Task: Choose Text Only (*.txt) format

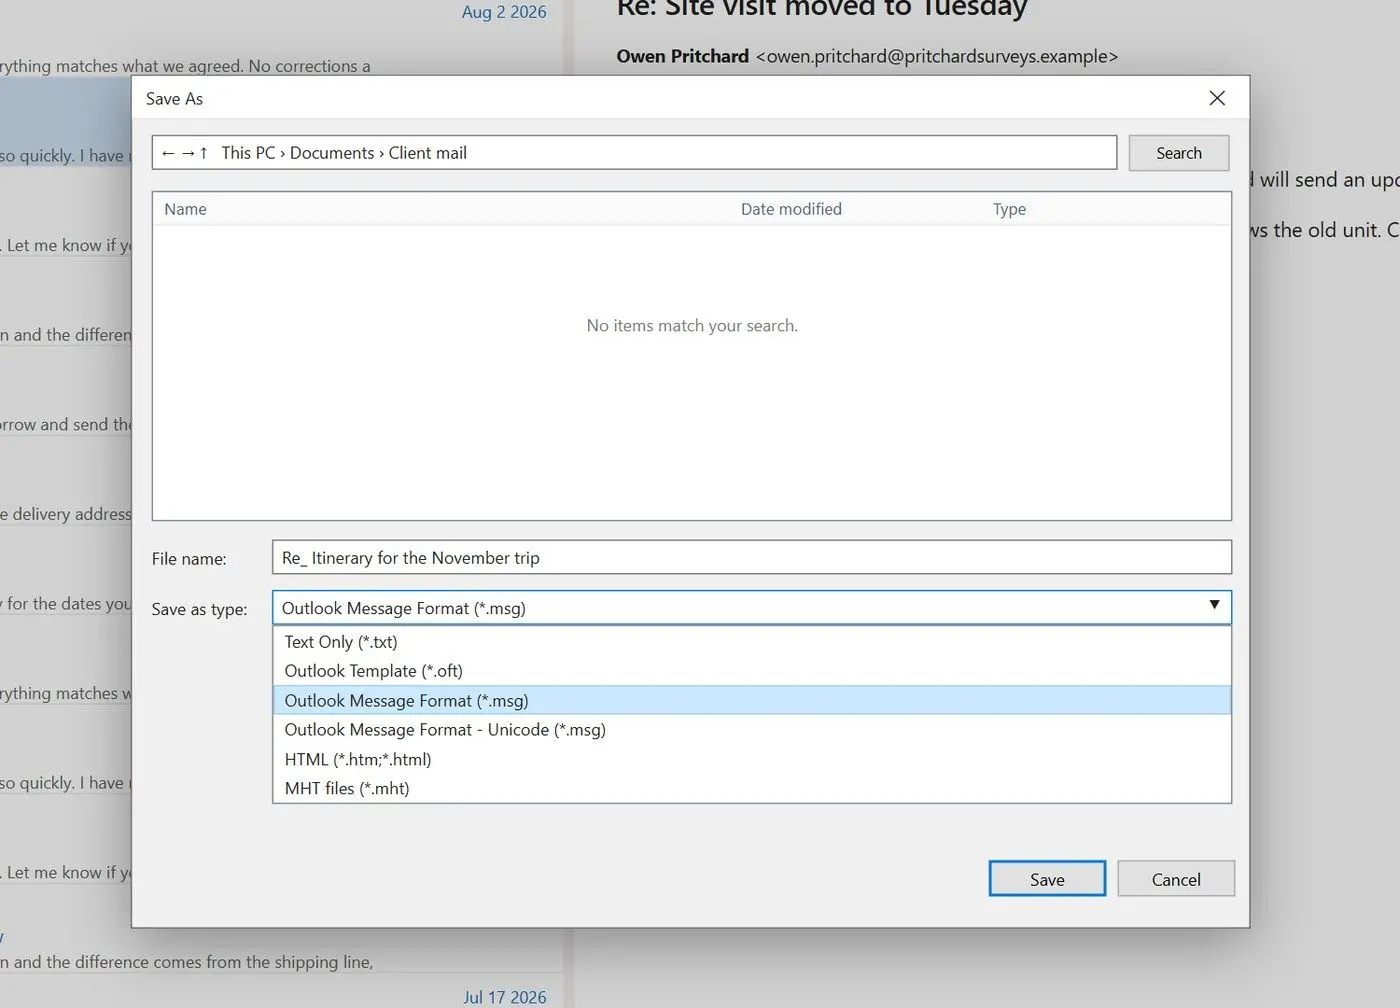Action: pyautogui.click(x=752, y=642)
